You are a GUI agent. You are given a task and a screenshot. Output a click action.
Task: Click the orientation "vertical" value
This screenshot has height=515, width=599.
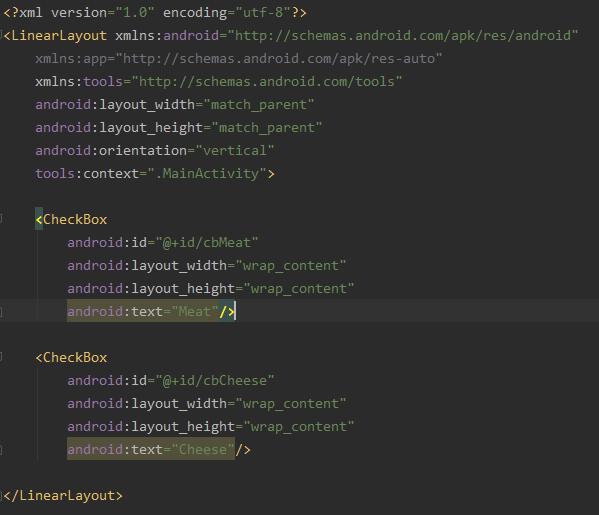[235, 150]
